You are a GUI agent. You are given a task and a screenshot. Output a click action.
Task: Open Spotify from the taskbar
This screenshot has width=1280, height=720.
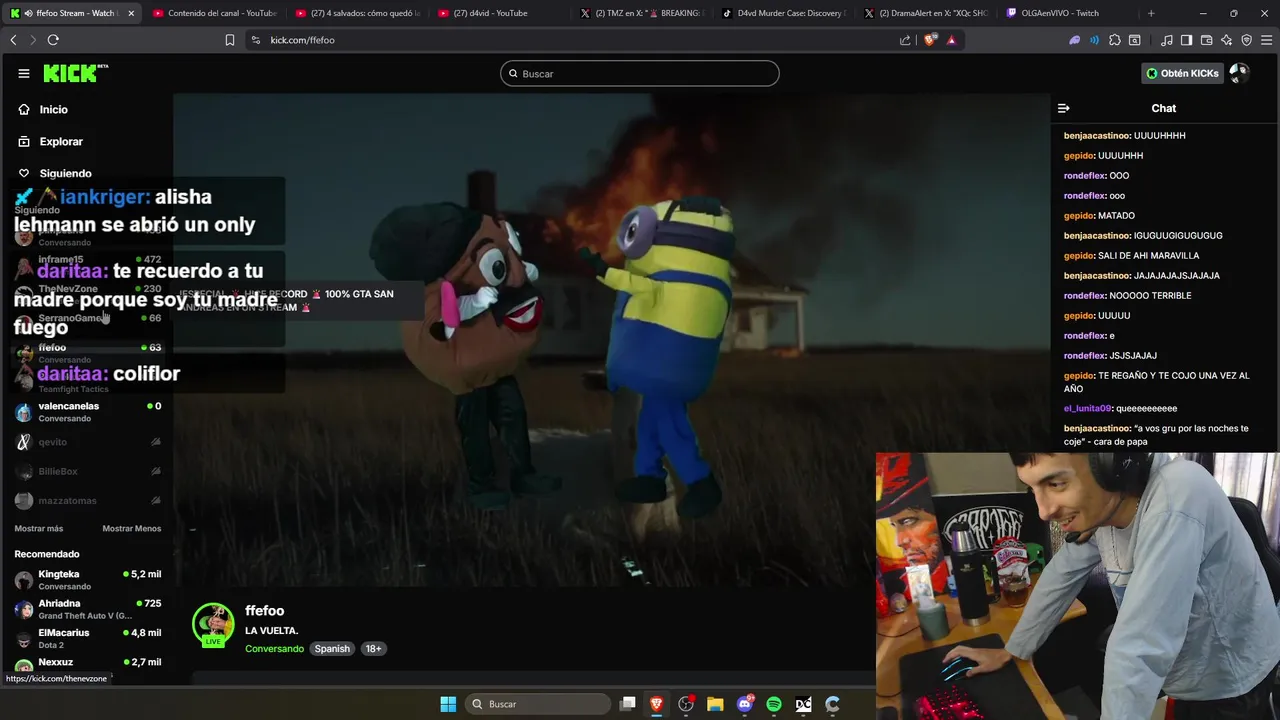tap(774, 704)
